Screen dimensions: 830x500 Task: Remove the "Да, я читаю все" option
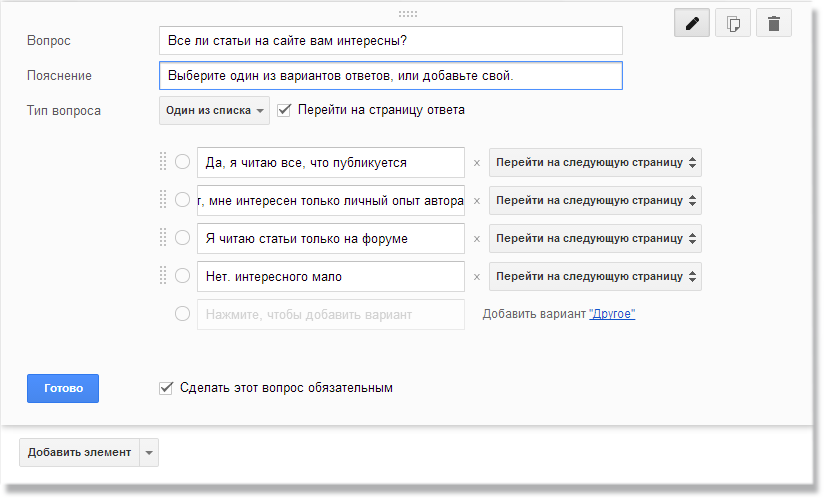[477, 162]
